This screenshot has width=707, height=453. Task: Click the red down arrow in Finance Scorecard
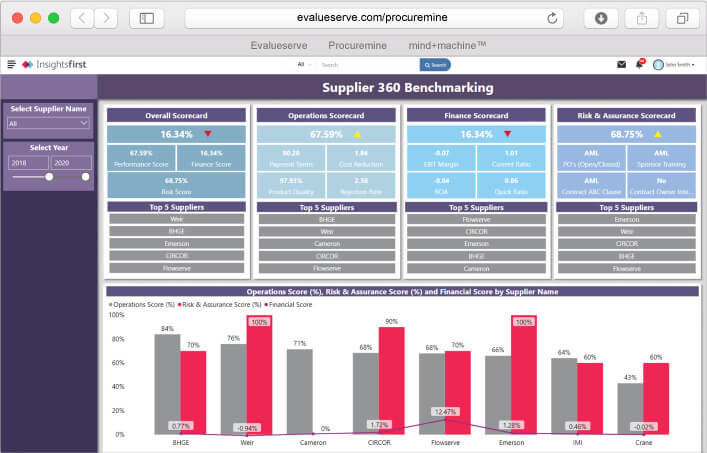508,133
